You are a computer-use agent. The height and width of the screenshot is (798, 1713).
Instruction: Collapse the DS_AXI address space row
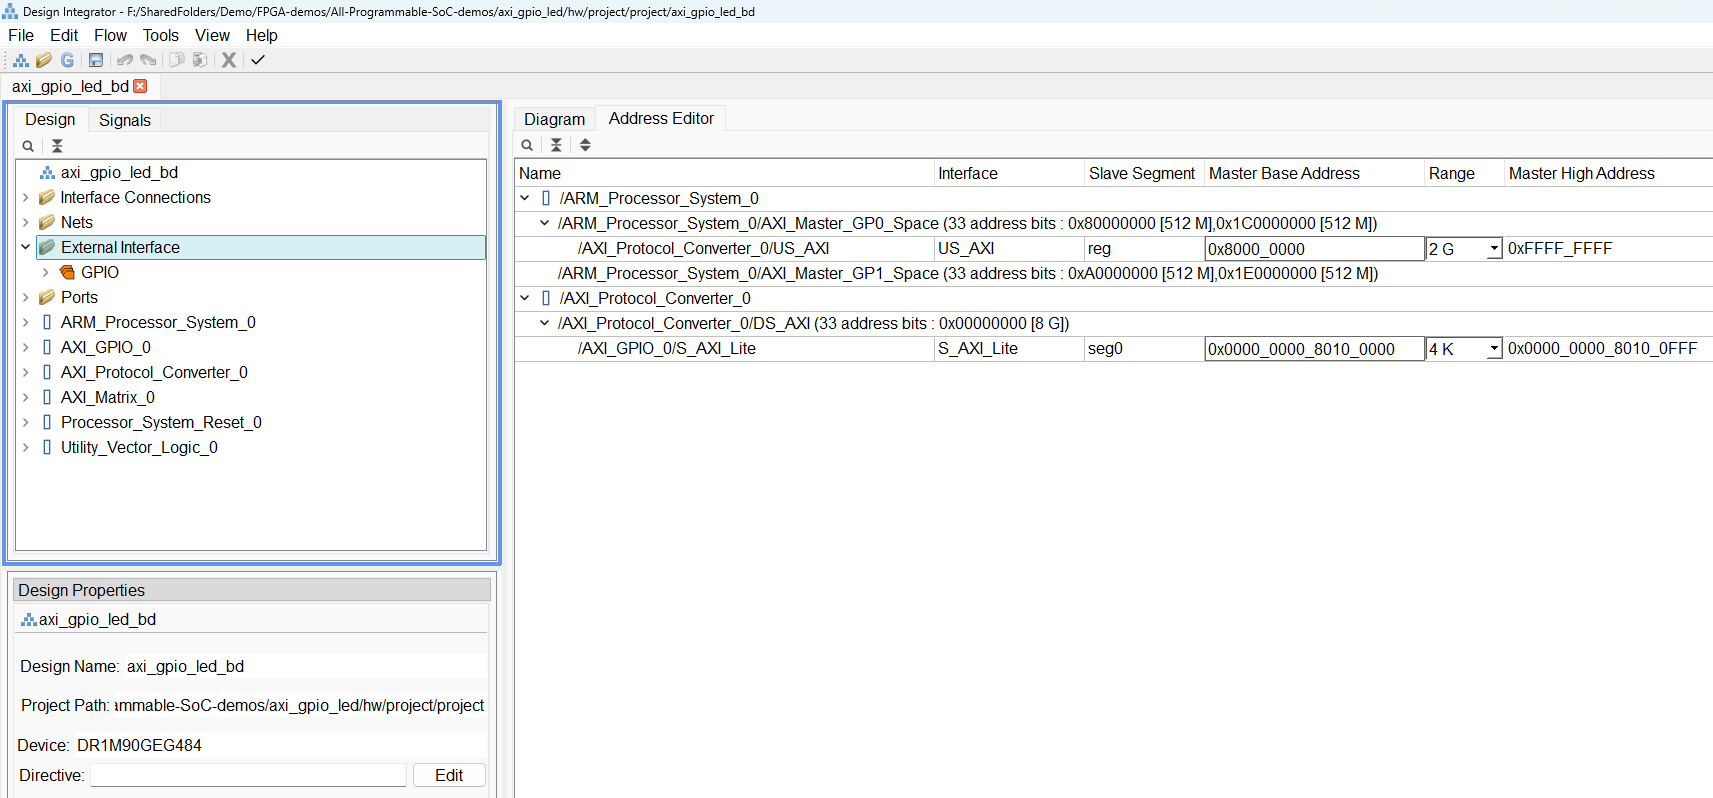(544, 323)
